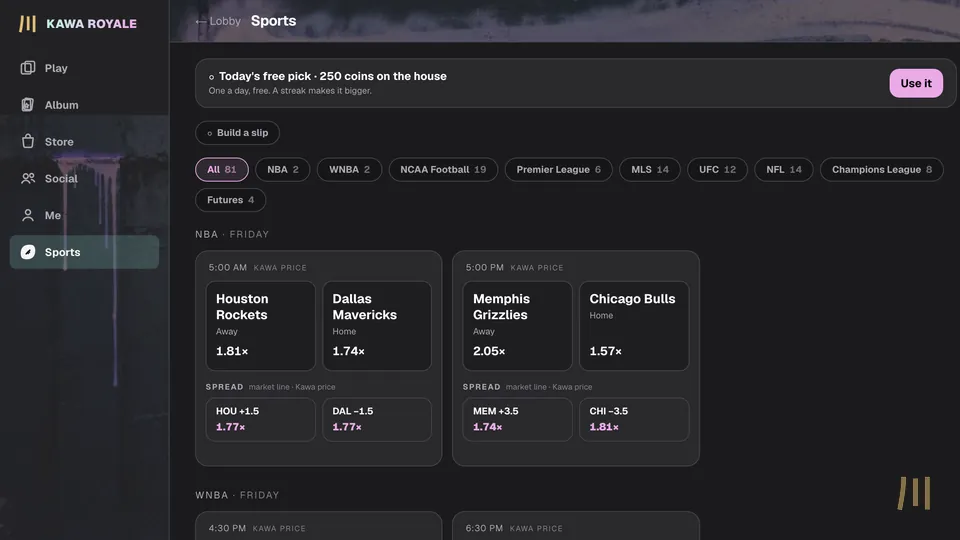The width and height of the screenshot is (960, 540).
Task: Use today's free pick
Action: [x=916, y=83]
